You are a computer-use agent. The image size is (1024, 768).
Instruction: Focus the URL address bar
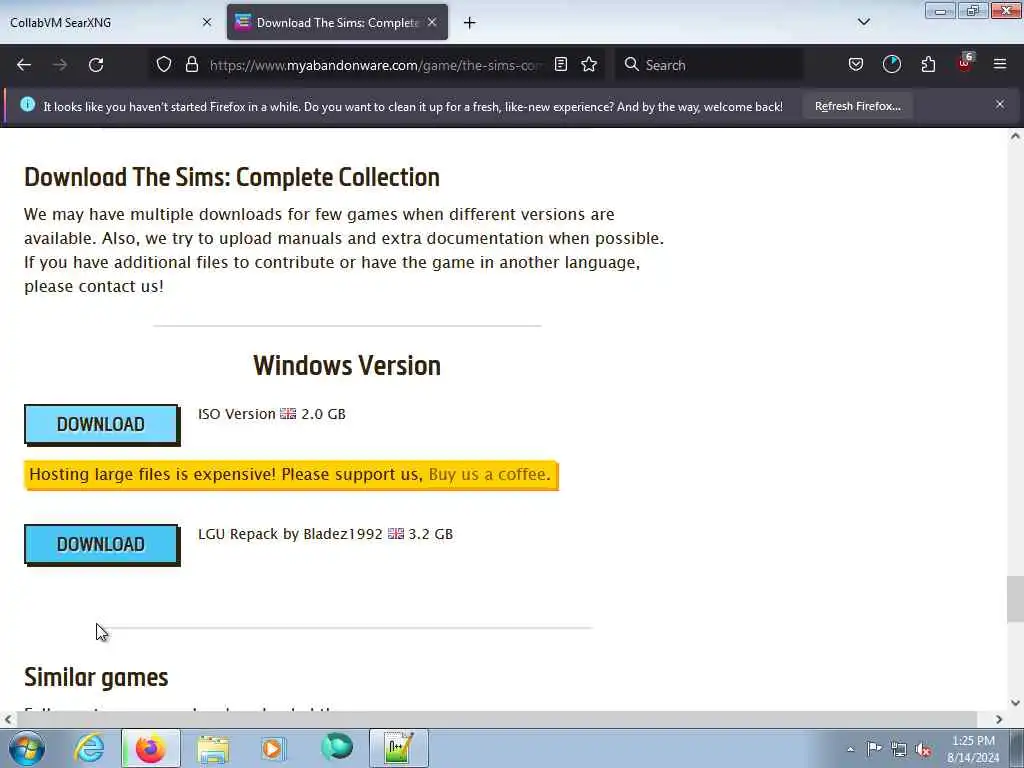376,65
